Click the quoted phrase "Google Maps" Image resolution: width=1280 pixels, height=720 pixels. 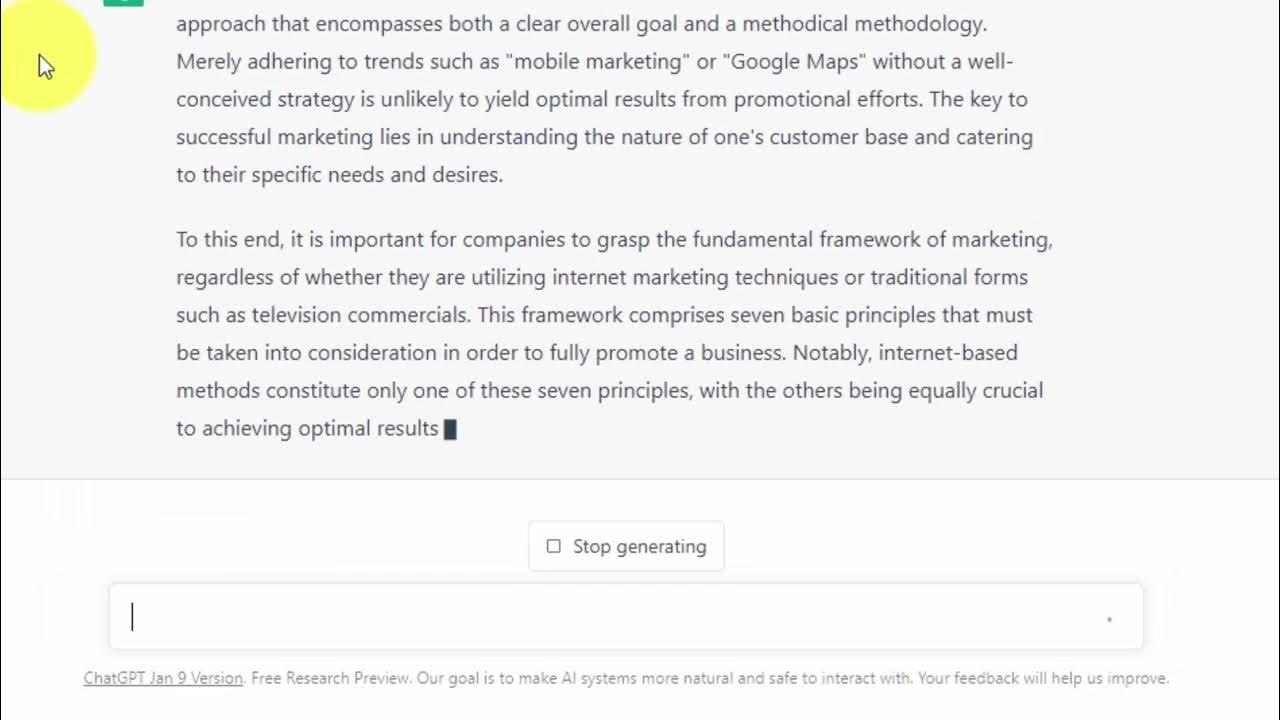(795, 61)
